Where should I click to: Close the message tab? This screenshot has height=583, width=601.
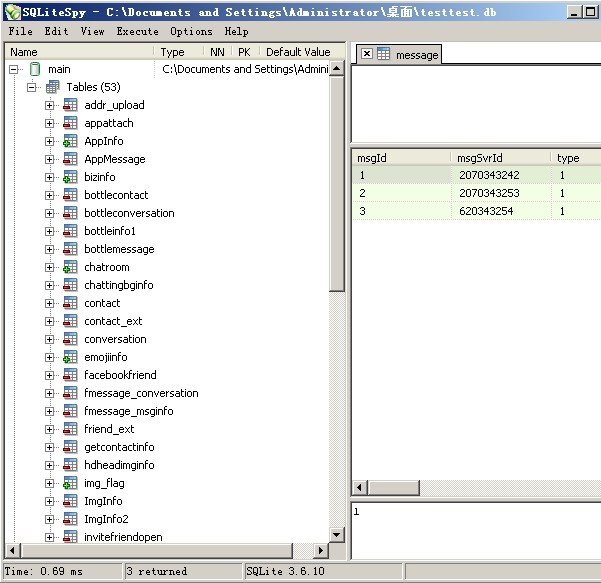(366, 53)
